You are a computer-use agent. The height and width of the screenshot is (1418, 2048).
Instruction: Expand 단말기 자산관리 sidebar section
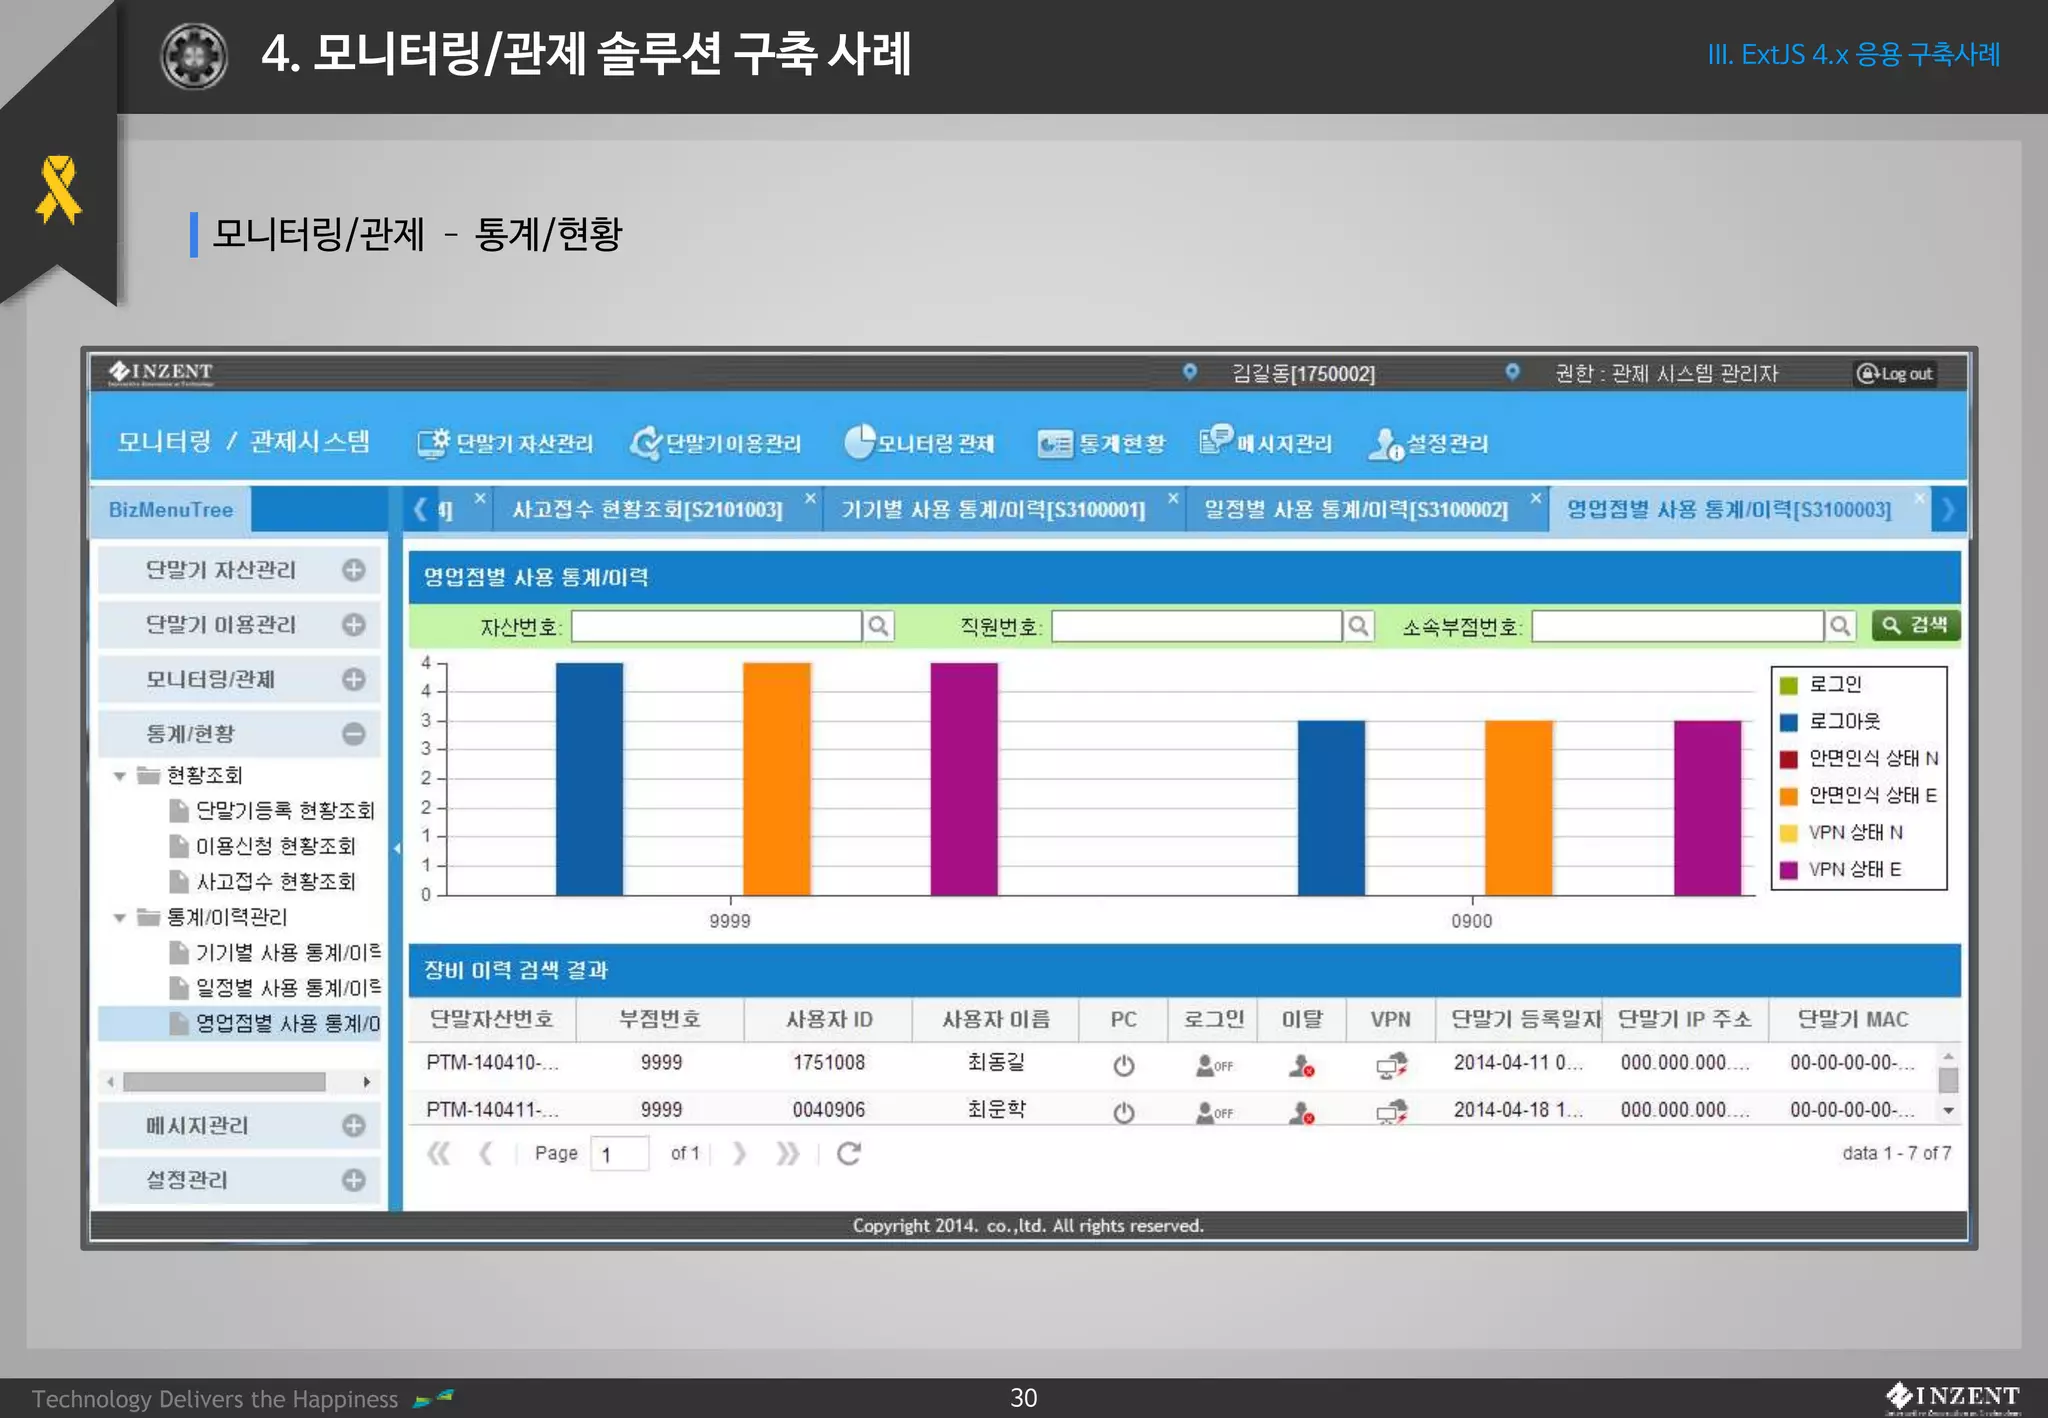pos(353,570)
